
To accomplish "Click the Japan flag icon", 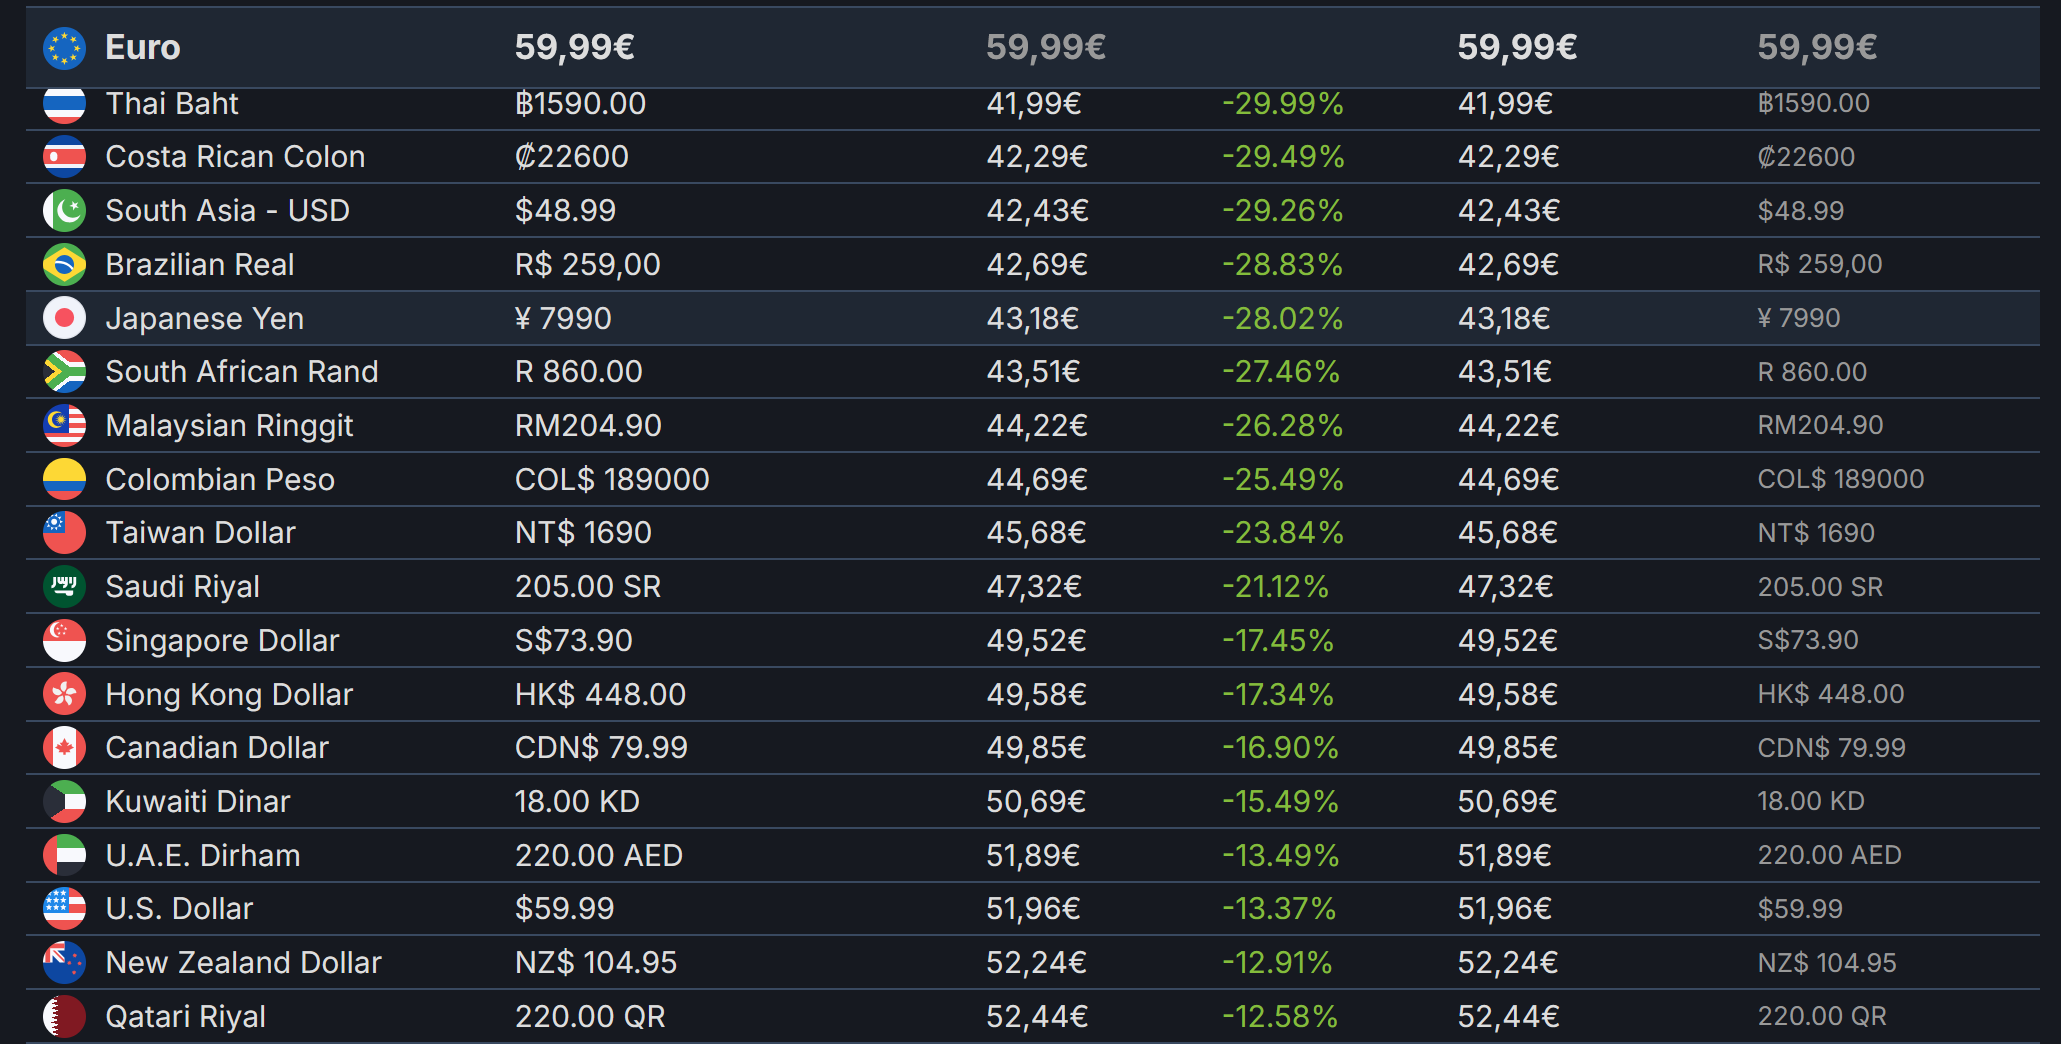I will [64, 319].
